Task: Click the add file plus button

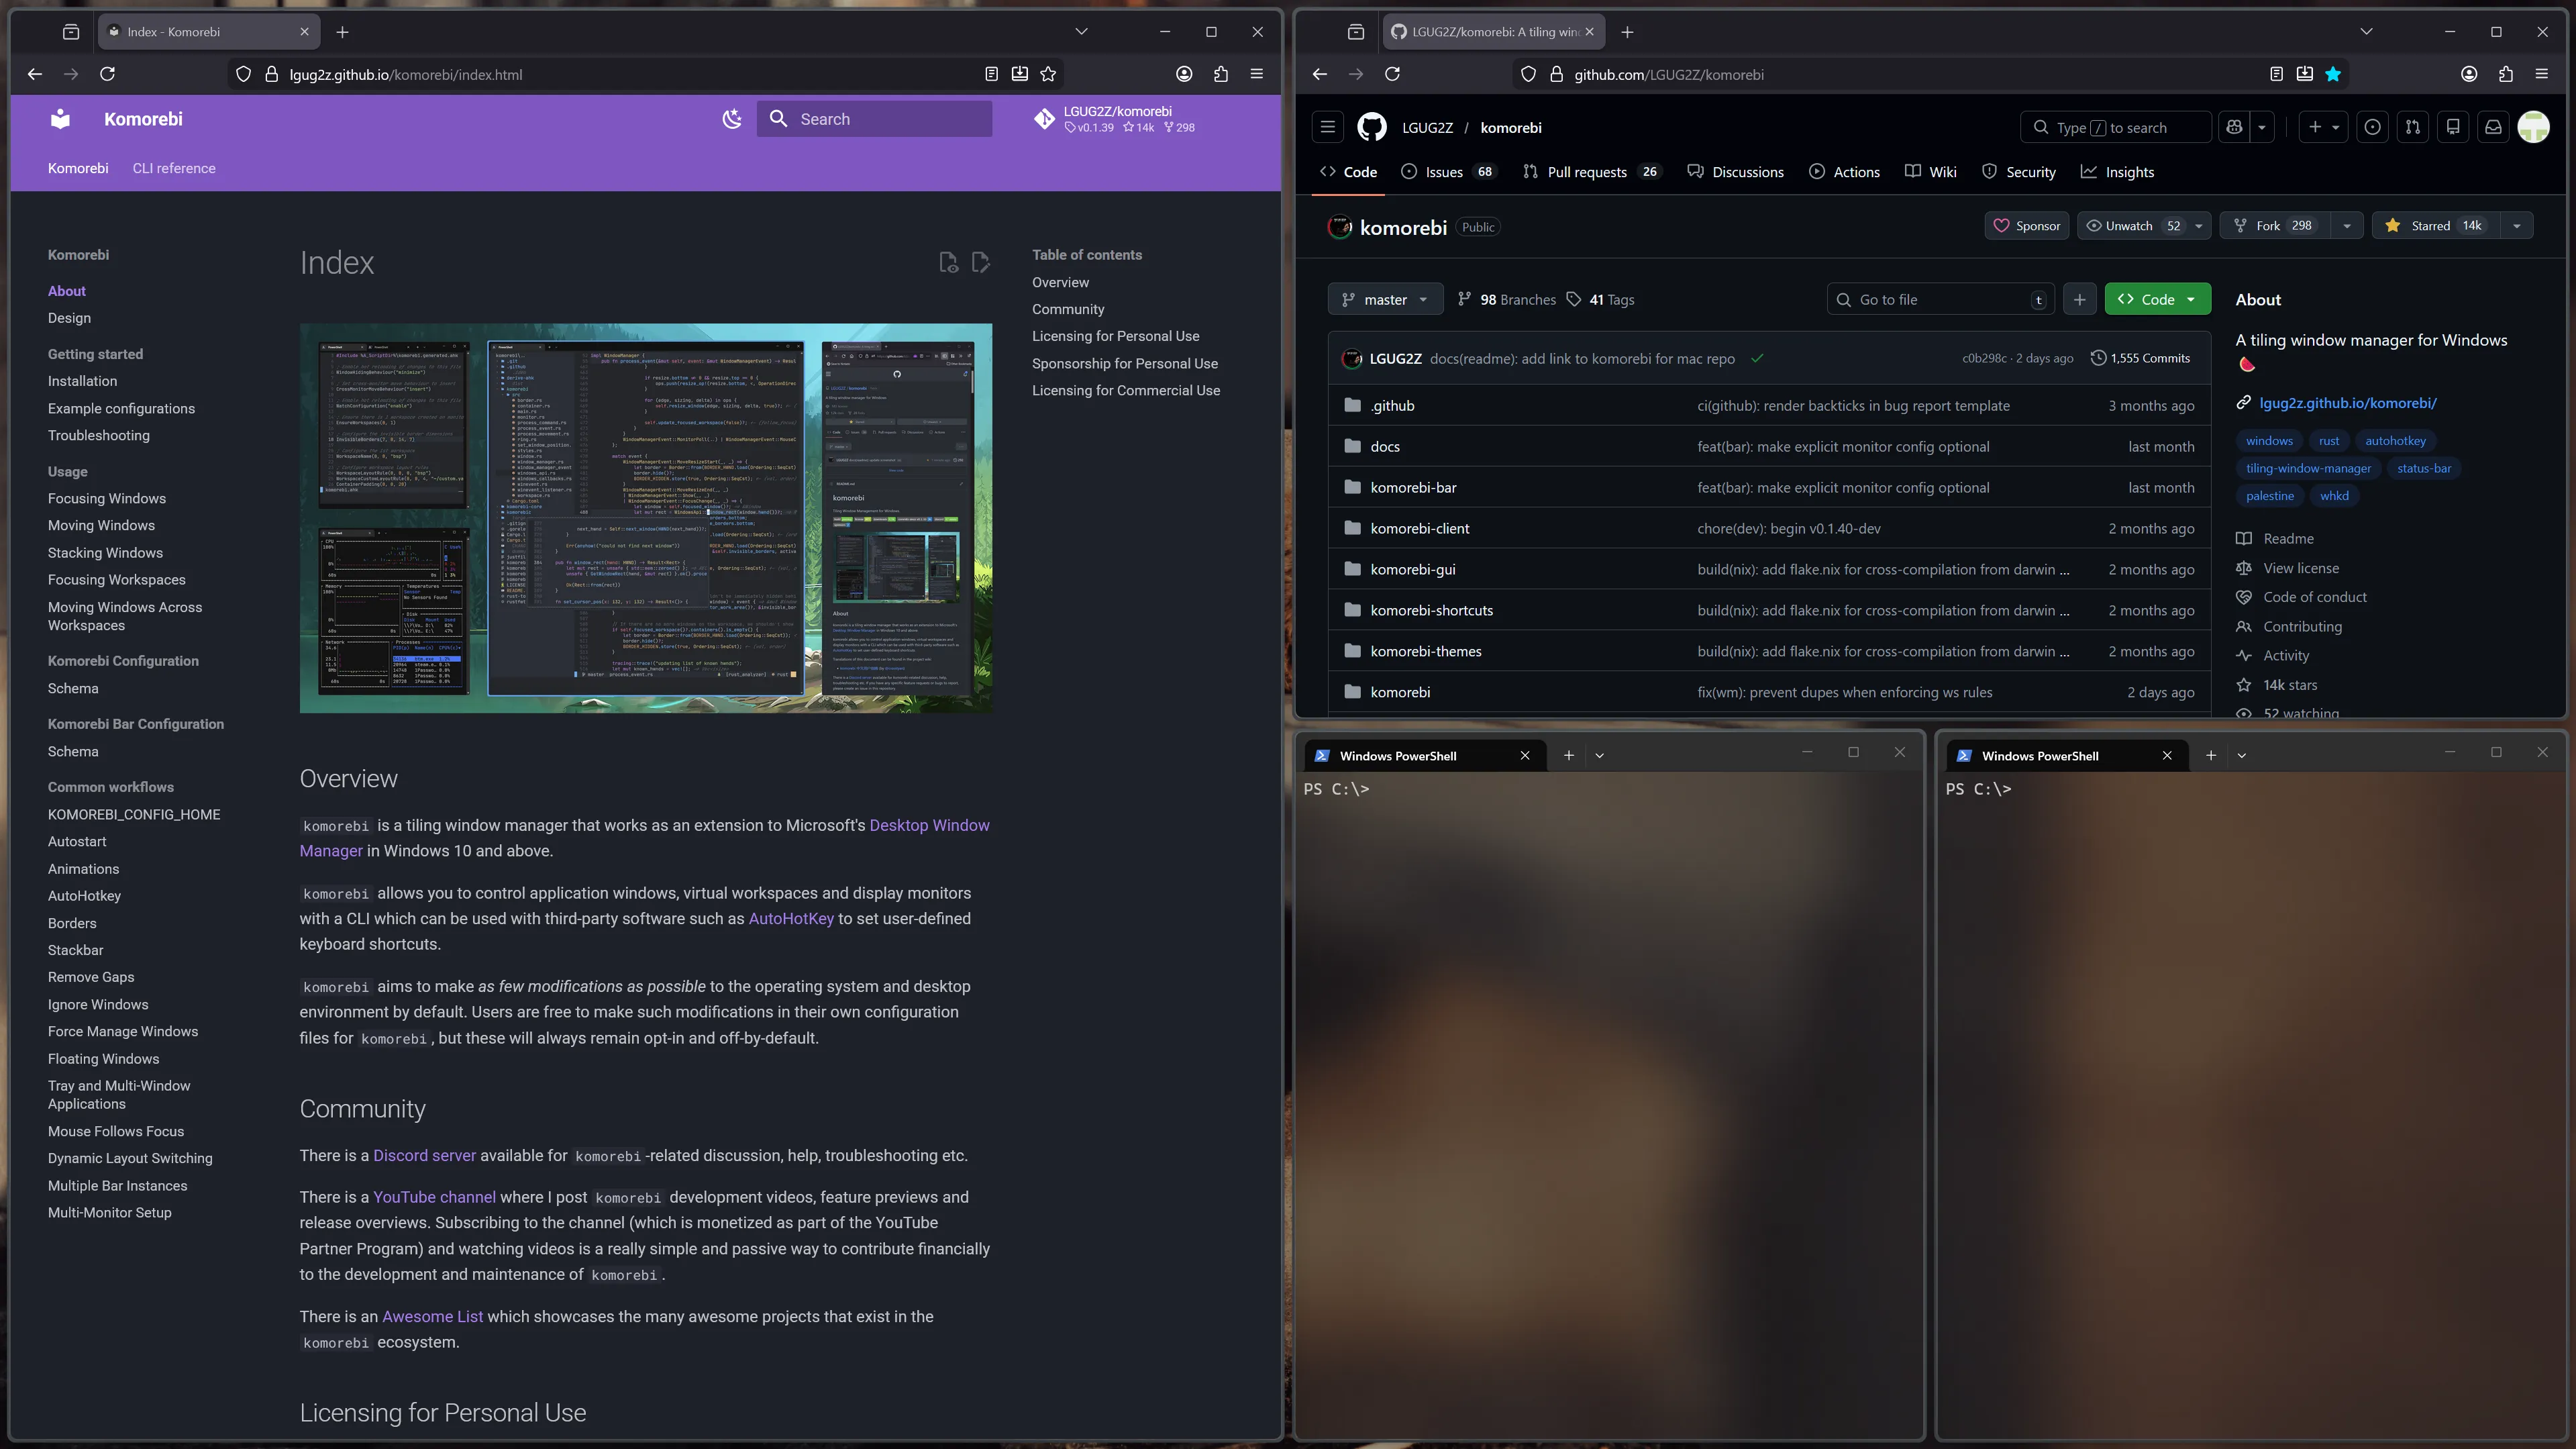Action: pyautogui.click(x=2079, y=299)
